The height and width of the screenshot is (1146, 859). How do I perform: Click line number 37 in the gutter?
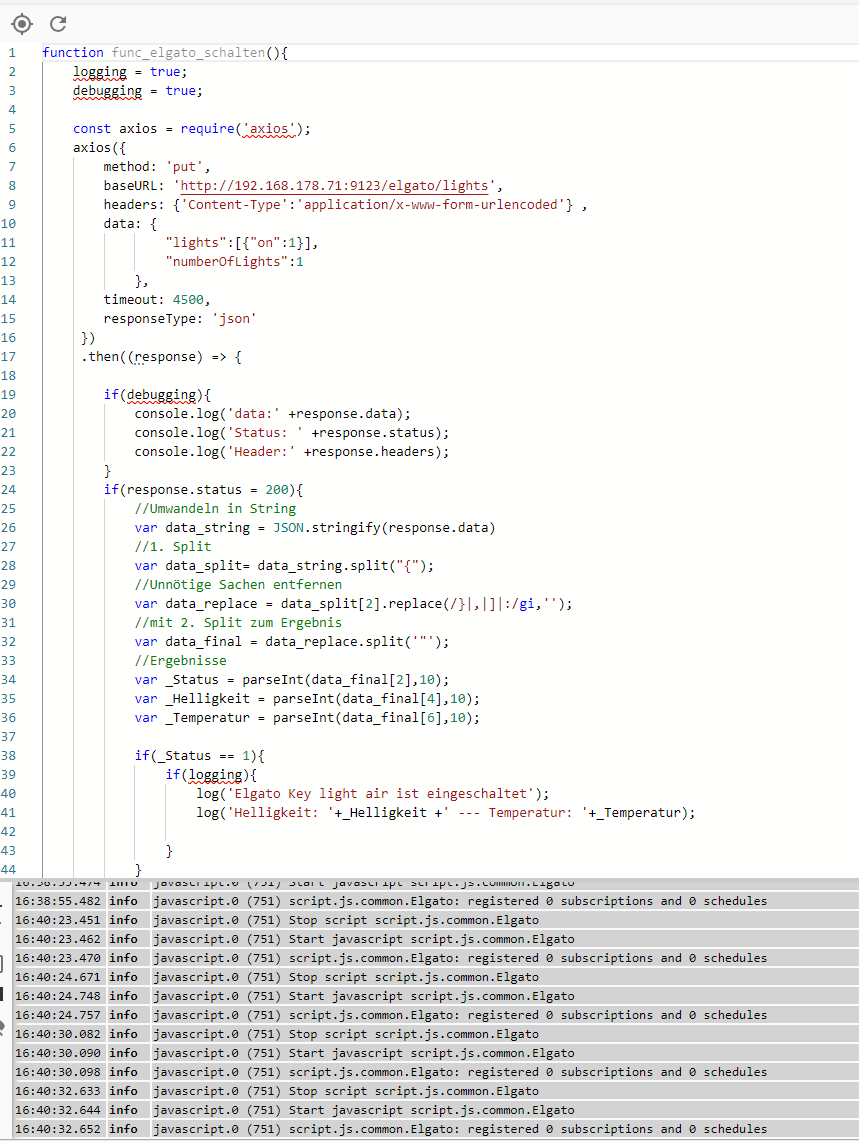(8, 737)
